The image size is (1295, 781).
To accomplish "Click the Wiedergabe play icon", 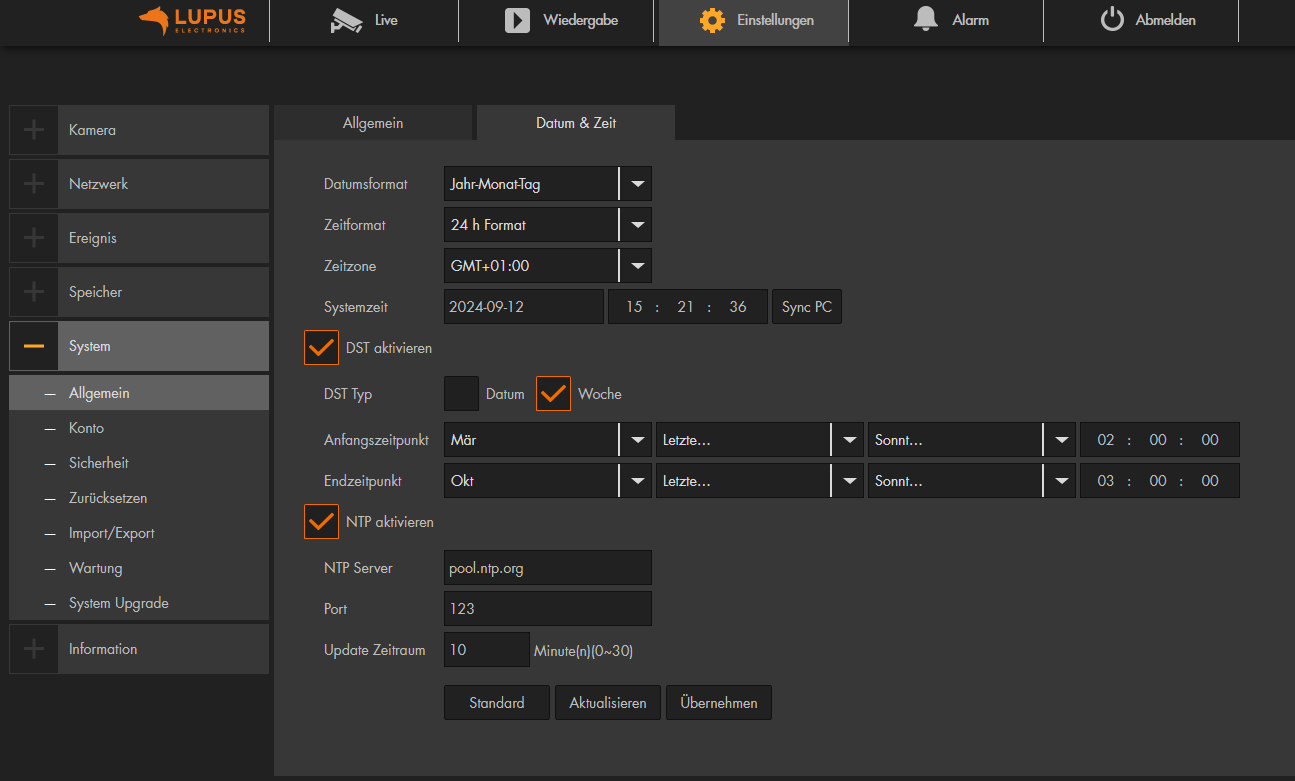I will point(517,21).
